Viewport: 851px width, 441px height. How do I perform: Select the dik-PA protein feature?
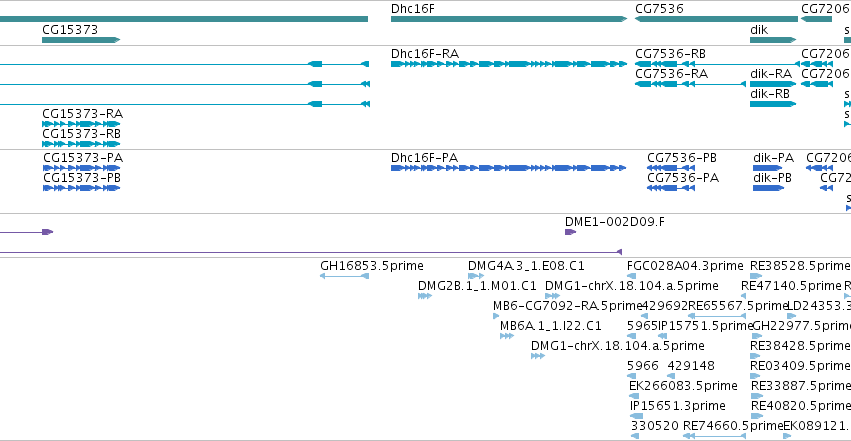tap(769, 168)
